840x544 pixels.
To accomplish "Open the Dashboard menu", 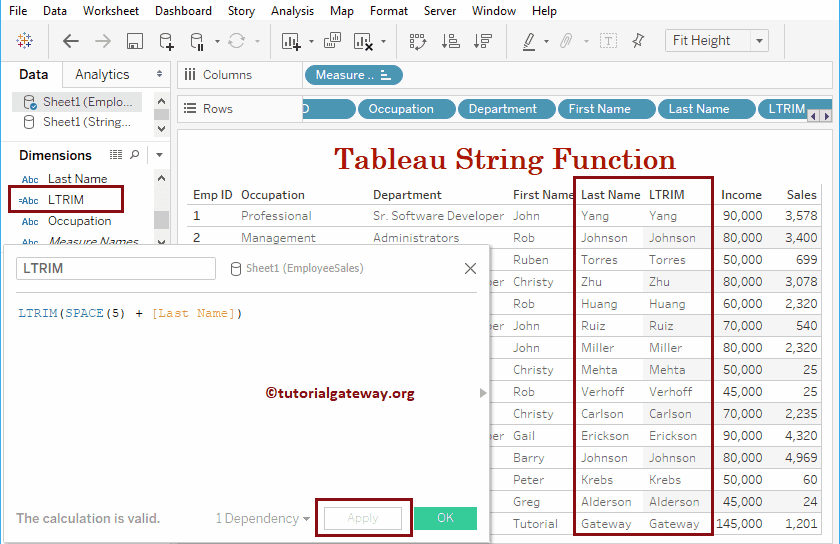I will point(183,11).
